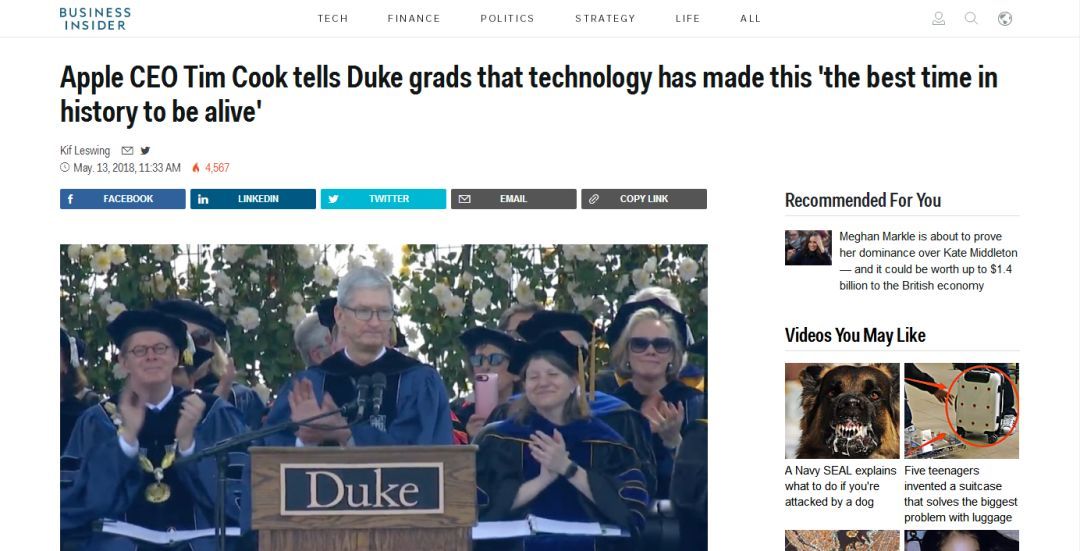Expand the All sections menu
The image size is (1080, 551).
click(x=750, y=18)
